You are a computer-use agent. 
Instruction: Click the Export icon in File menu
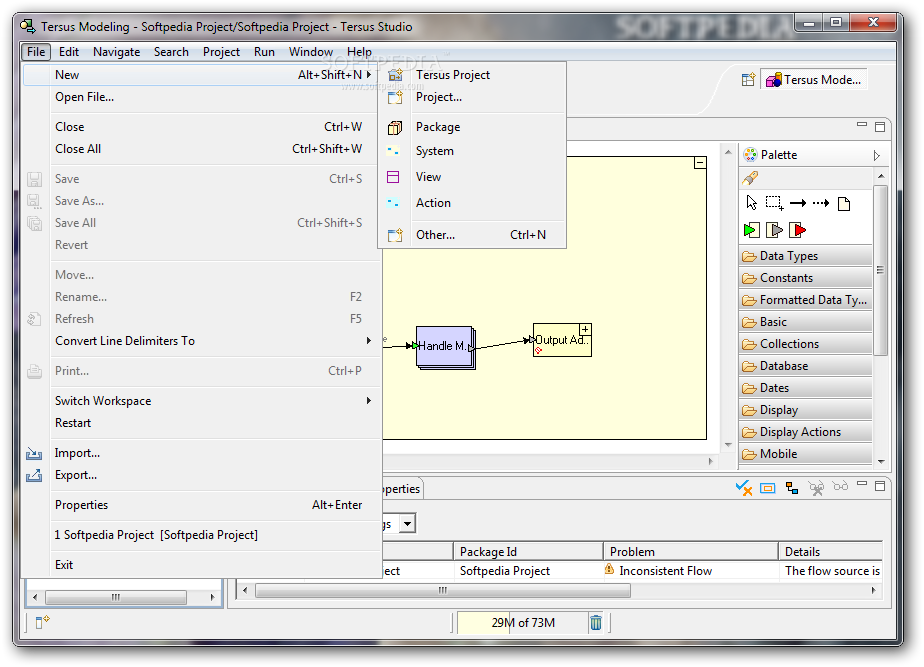click(x=34, y=475)
